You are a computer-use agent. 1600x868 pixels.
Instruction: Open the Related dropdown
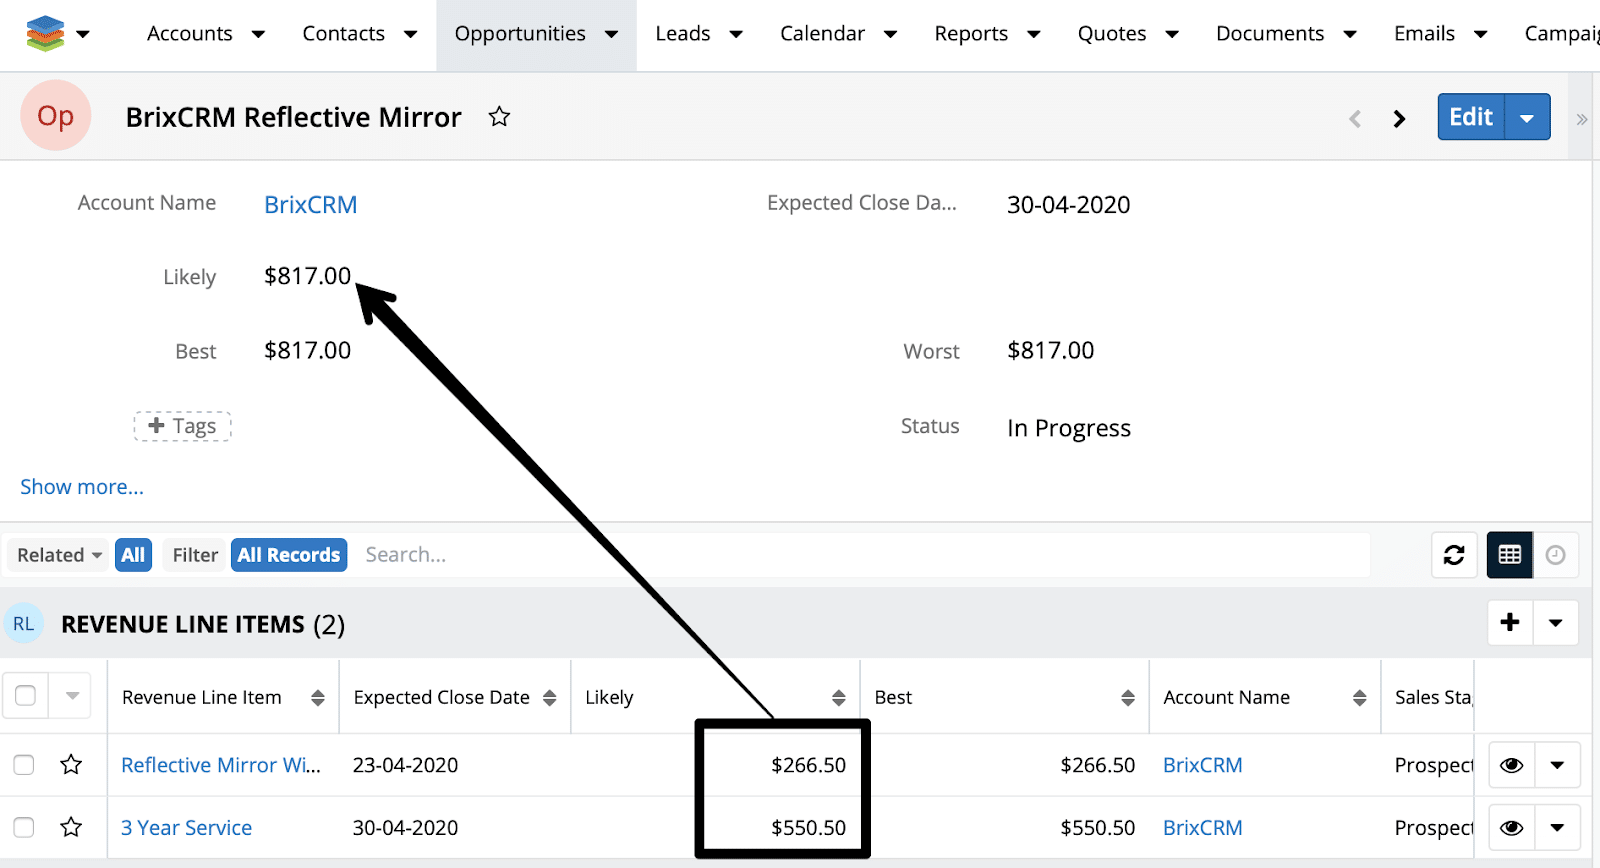click(59, 555)
